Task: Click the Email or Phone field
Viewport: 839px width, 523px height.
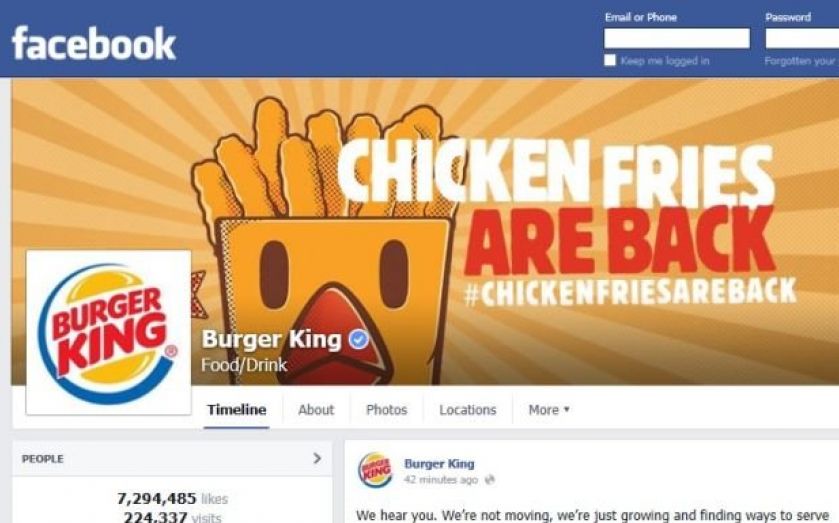Action: 677,39
